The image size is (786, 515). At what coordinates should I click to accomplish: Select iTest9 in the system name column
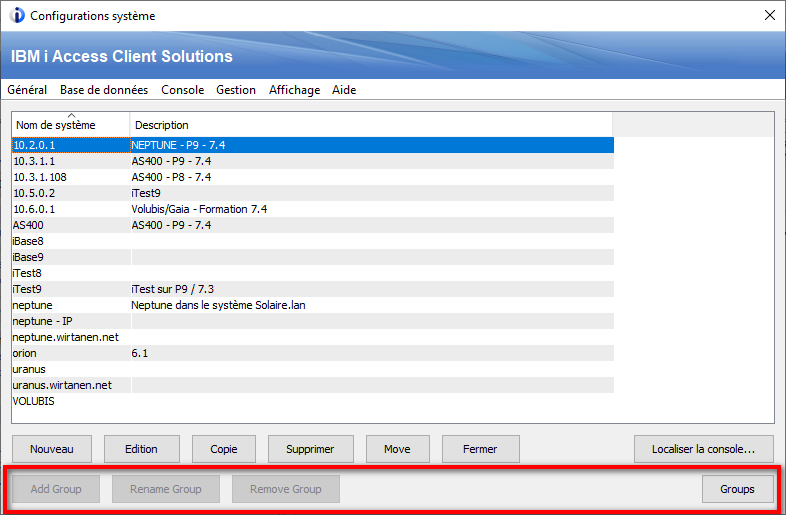point(27,289)
